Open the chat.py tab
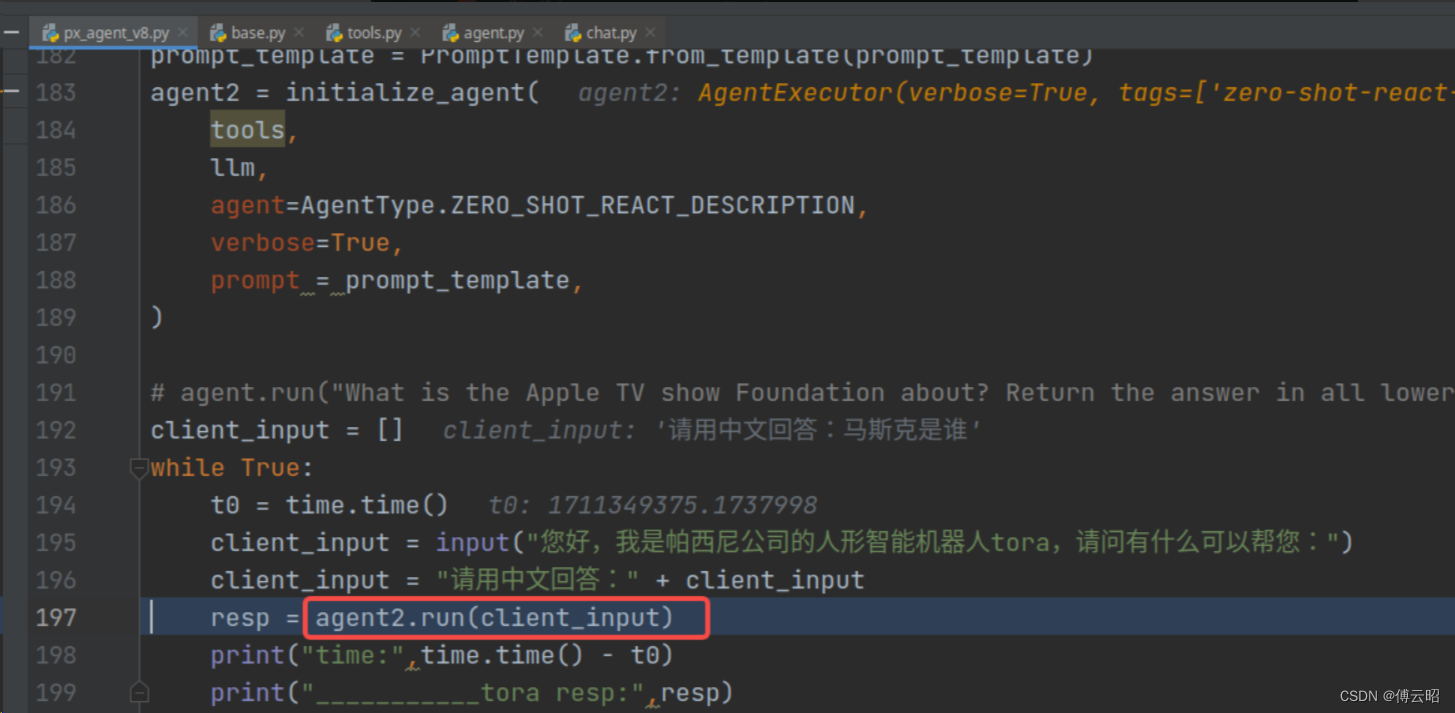 coord(611,33)
